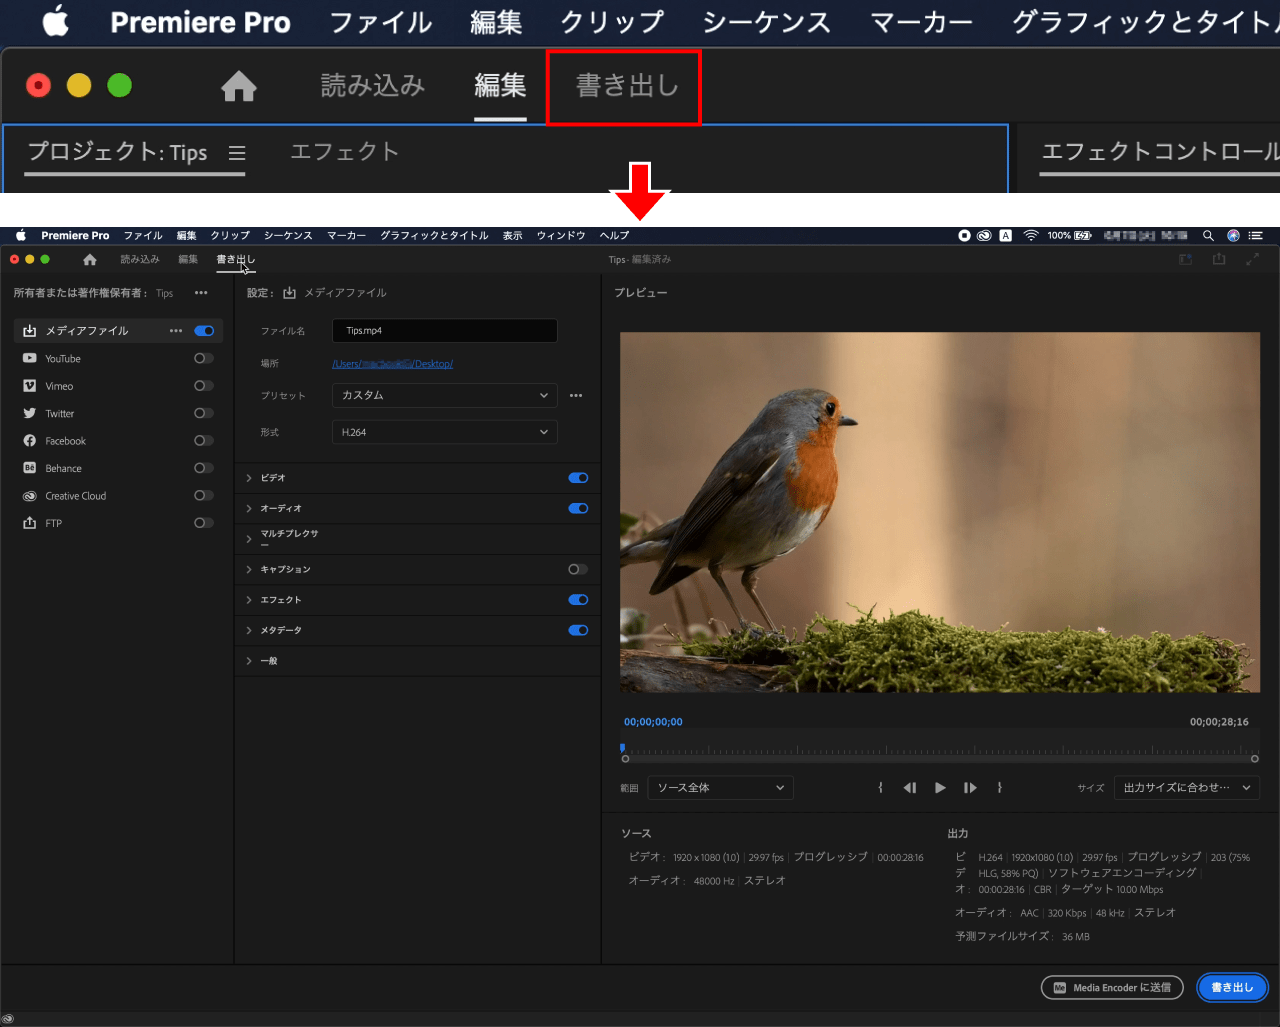Open the small ウィンドウ menu
The height and width of the screenshot is (1027, 1280).
[x=561, y=236]
